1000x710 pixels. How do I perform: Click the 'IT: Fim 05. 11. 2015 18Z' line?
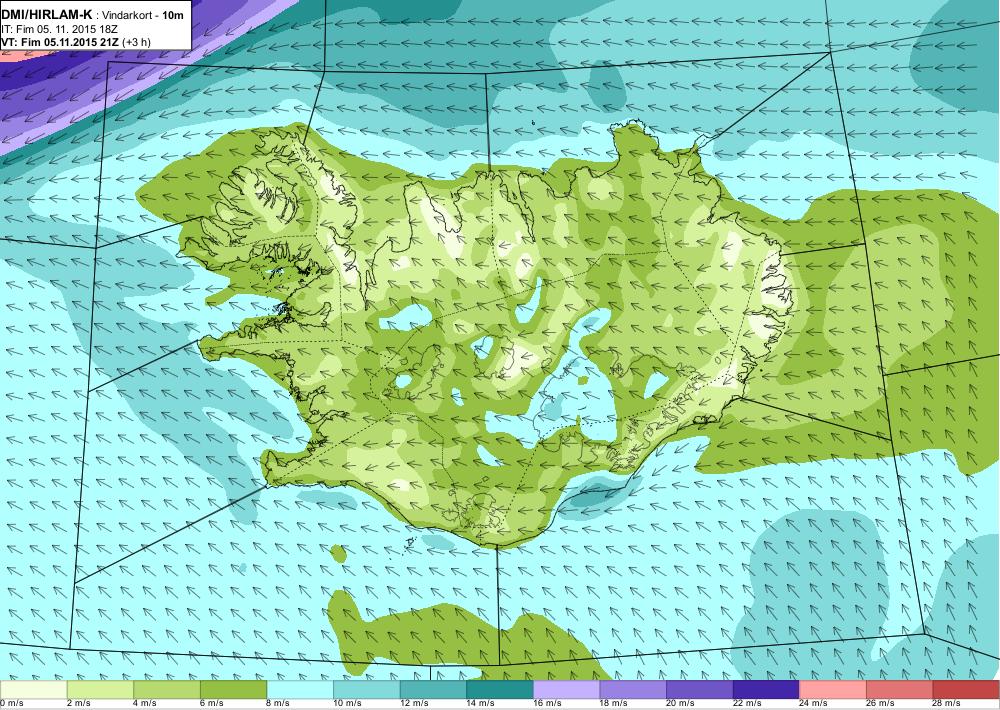(59, 29)
